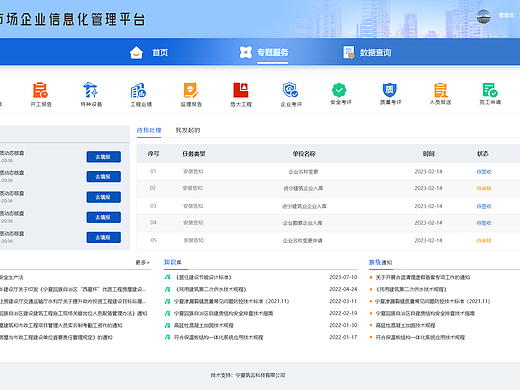
Task: Click green icon beside 高延性混凝土加固技术规程 in 知识库
Action: pos(168,325)
